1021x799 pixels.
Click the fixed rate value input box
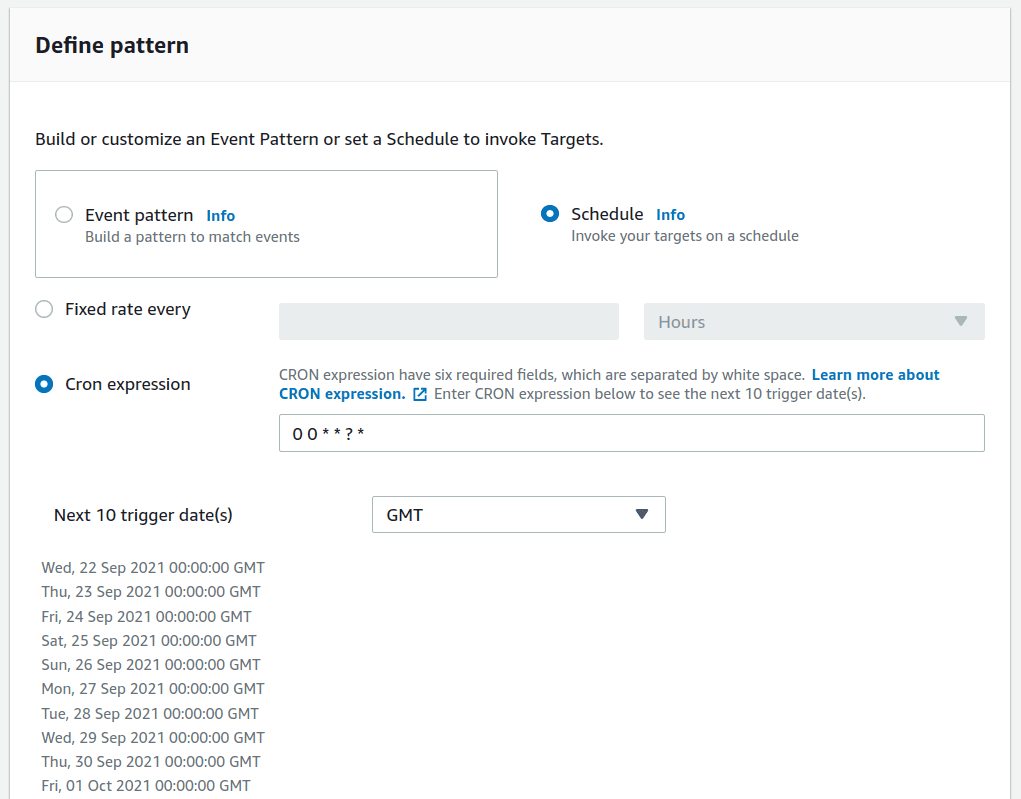click(448, 321)
